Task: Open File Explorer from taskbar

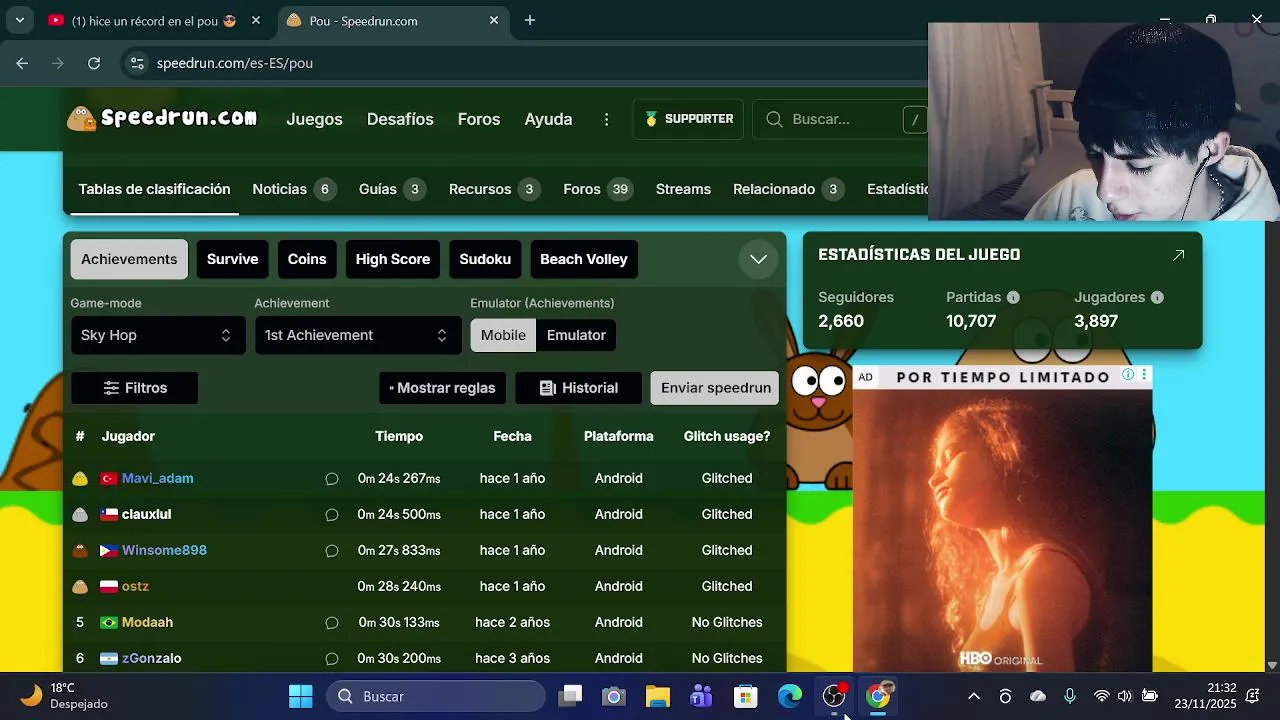Action: [x=657, y=696]
